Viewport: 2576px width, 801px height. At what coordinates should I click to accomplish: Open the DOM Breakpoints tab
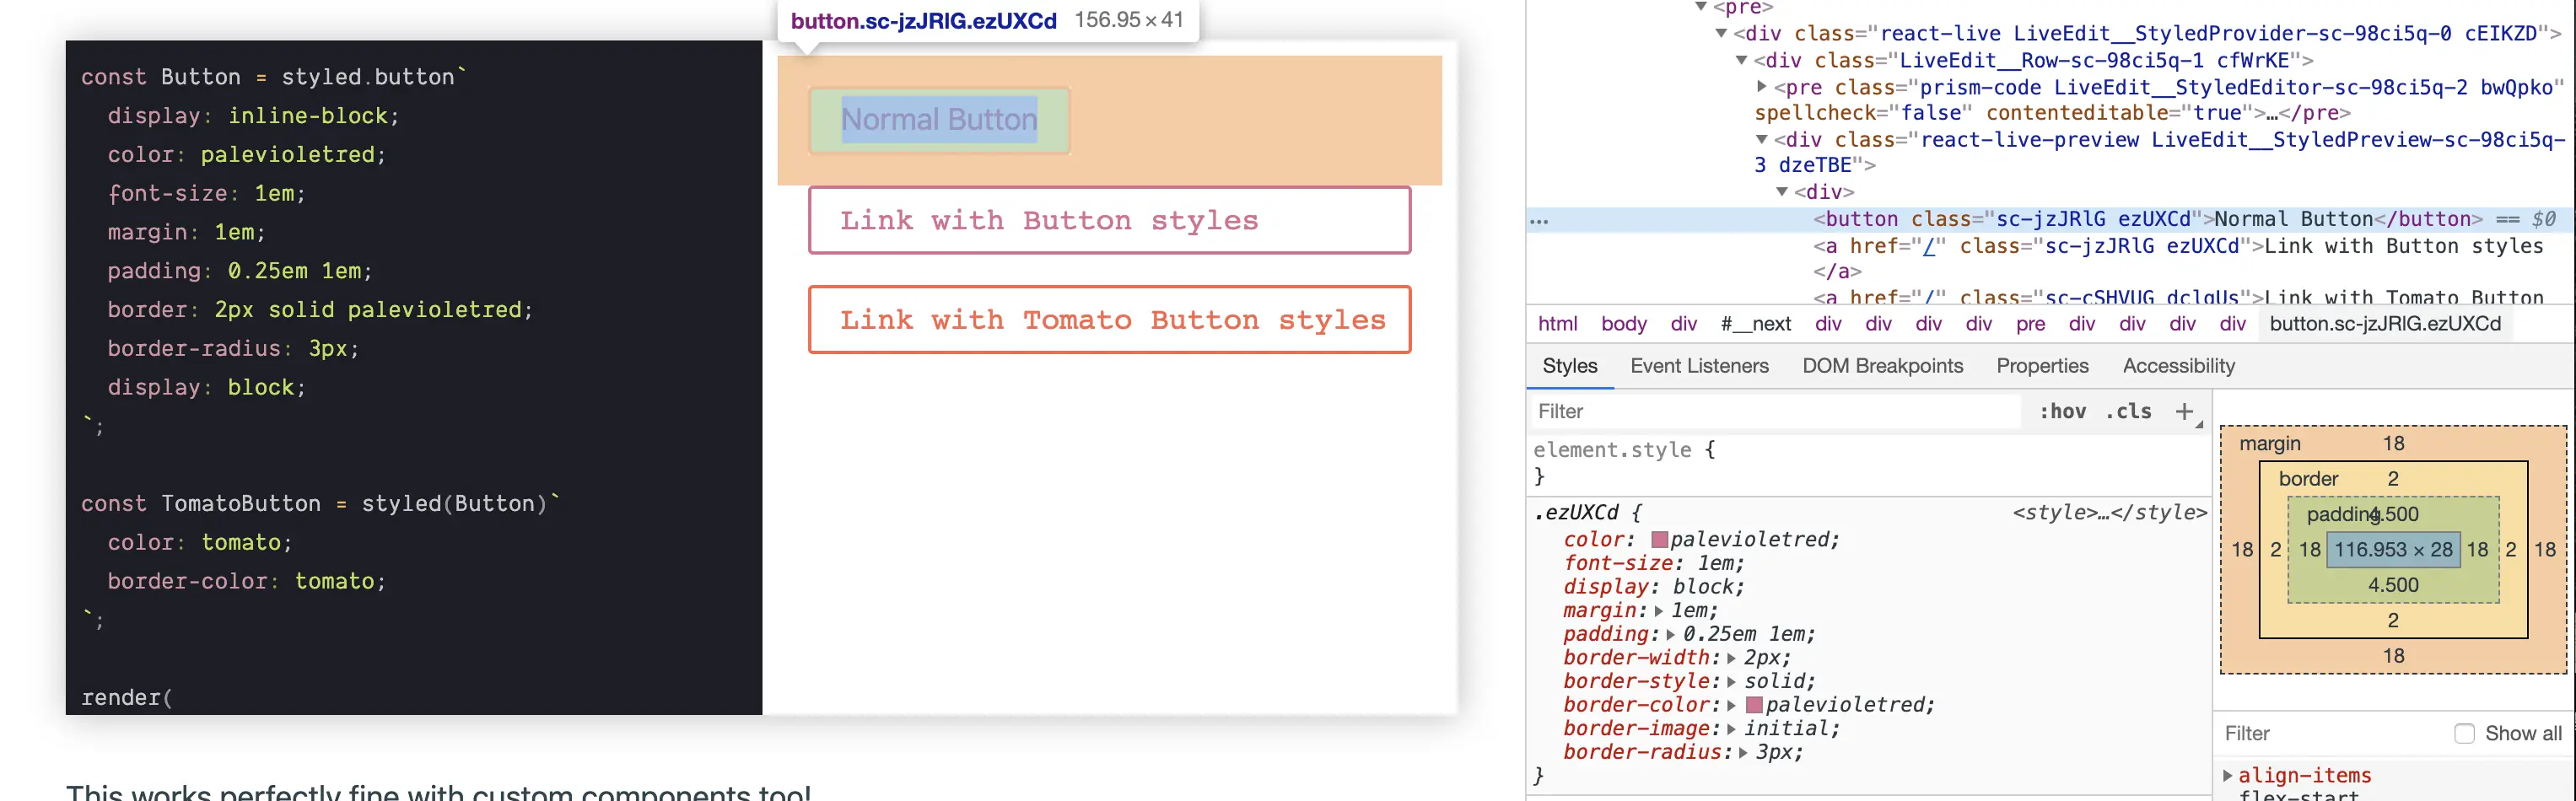[1882, 366]
